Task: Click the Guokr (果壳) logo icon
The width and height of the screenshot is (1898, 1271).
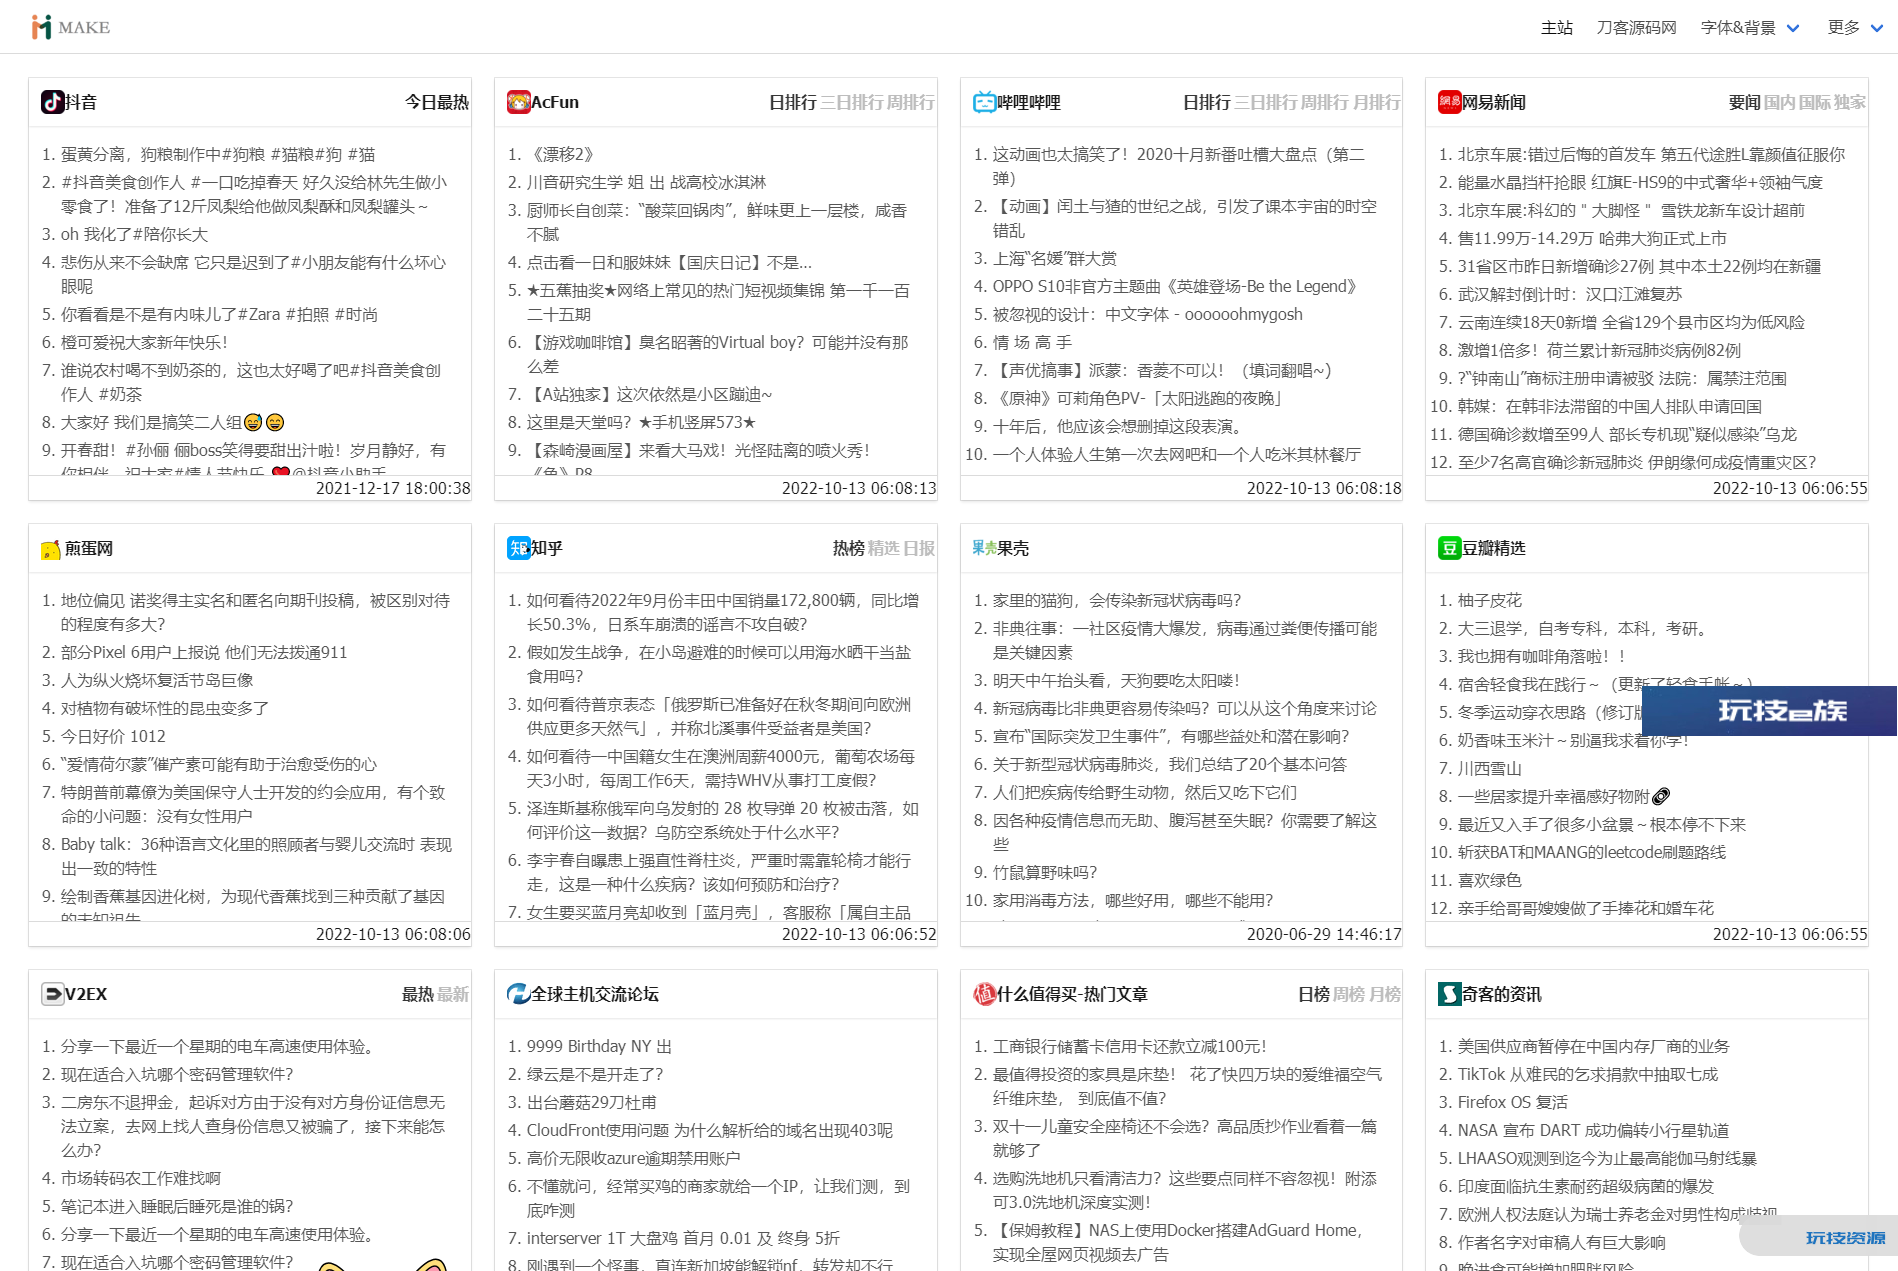Action: (x=985, y=548)
